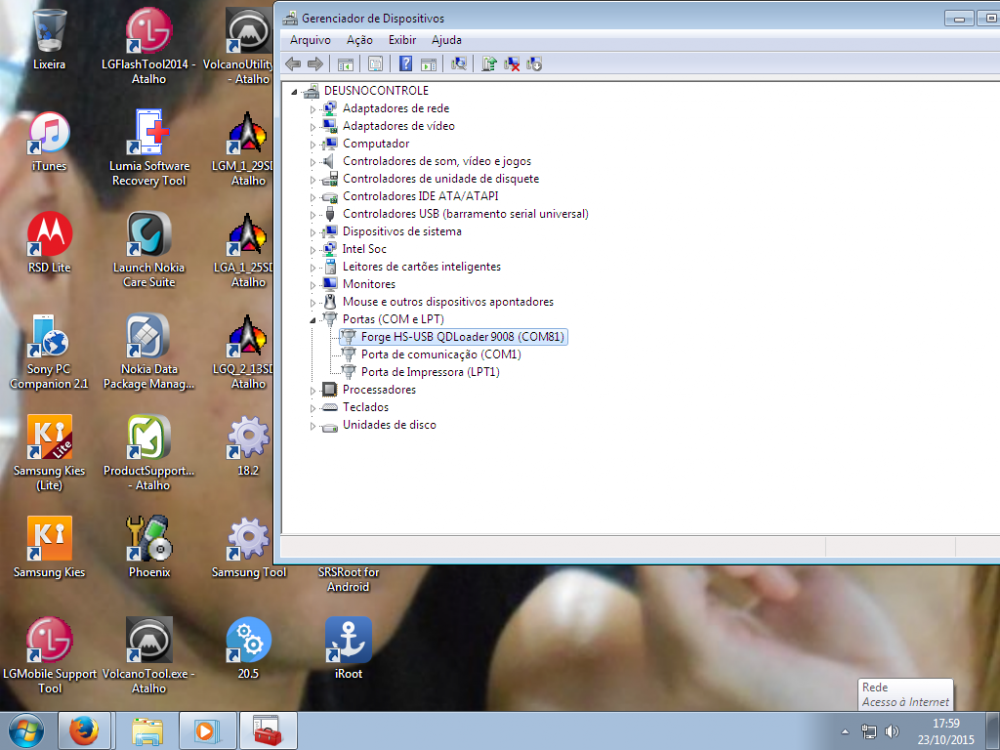The width and height of the screenshot is (1000, 750).
Task: Expand Adaptadores de rede node
Action: pos(312,110)
